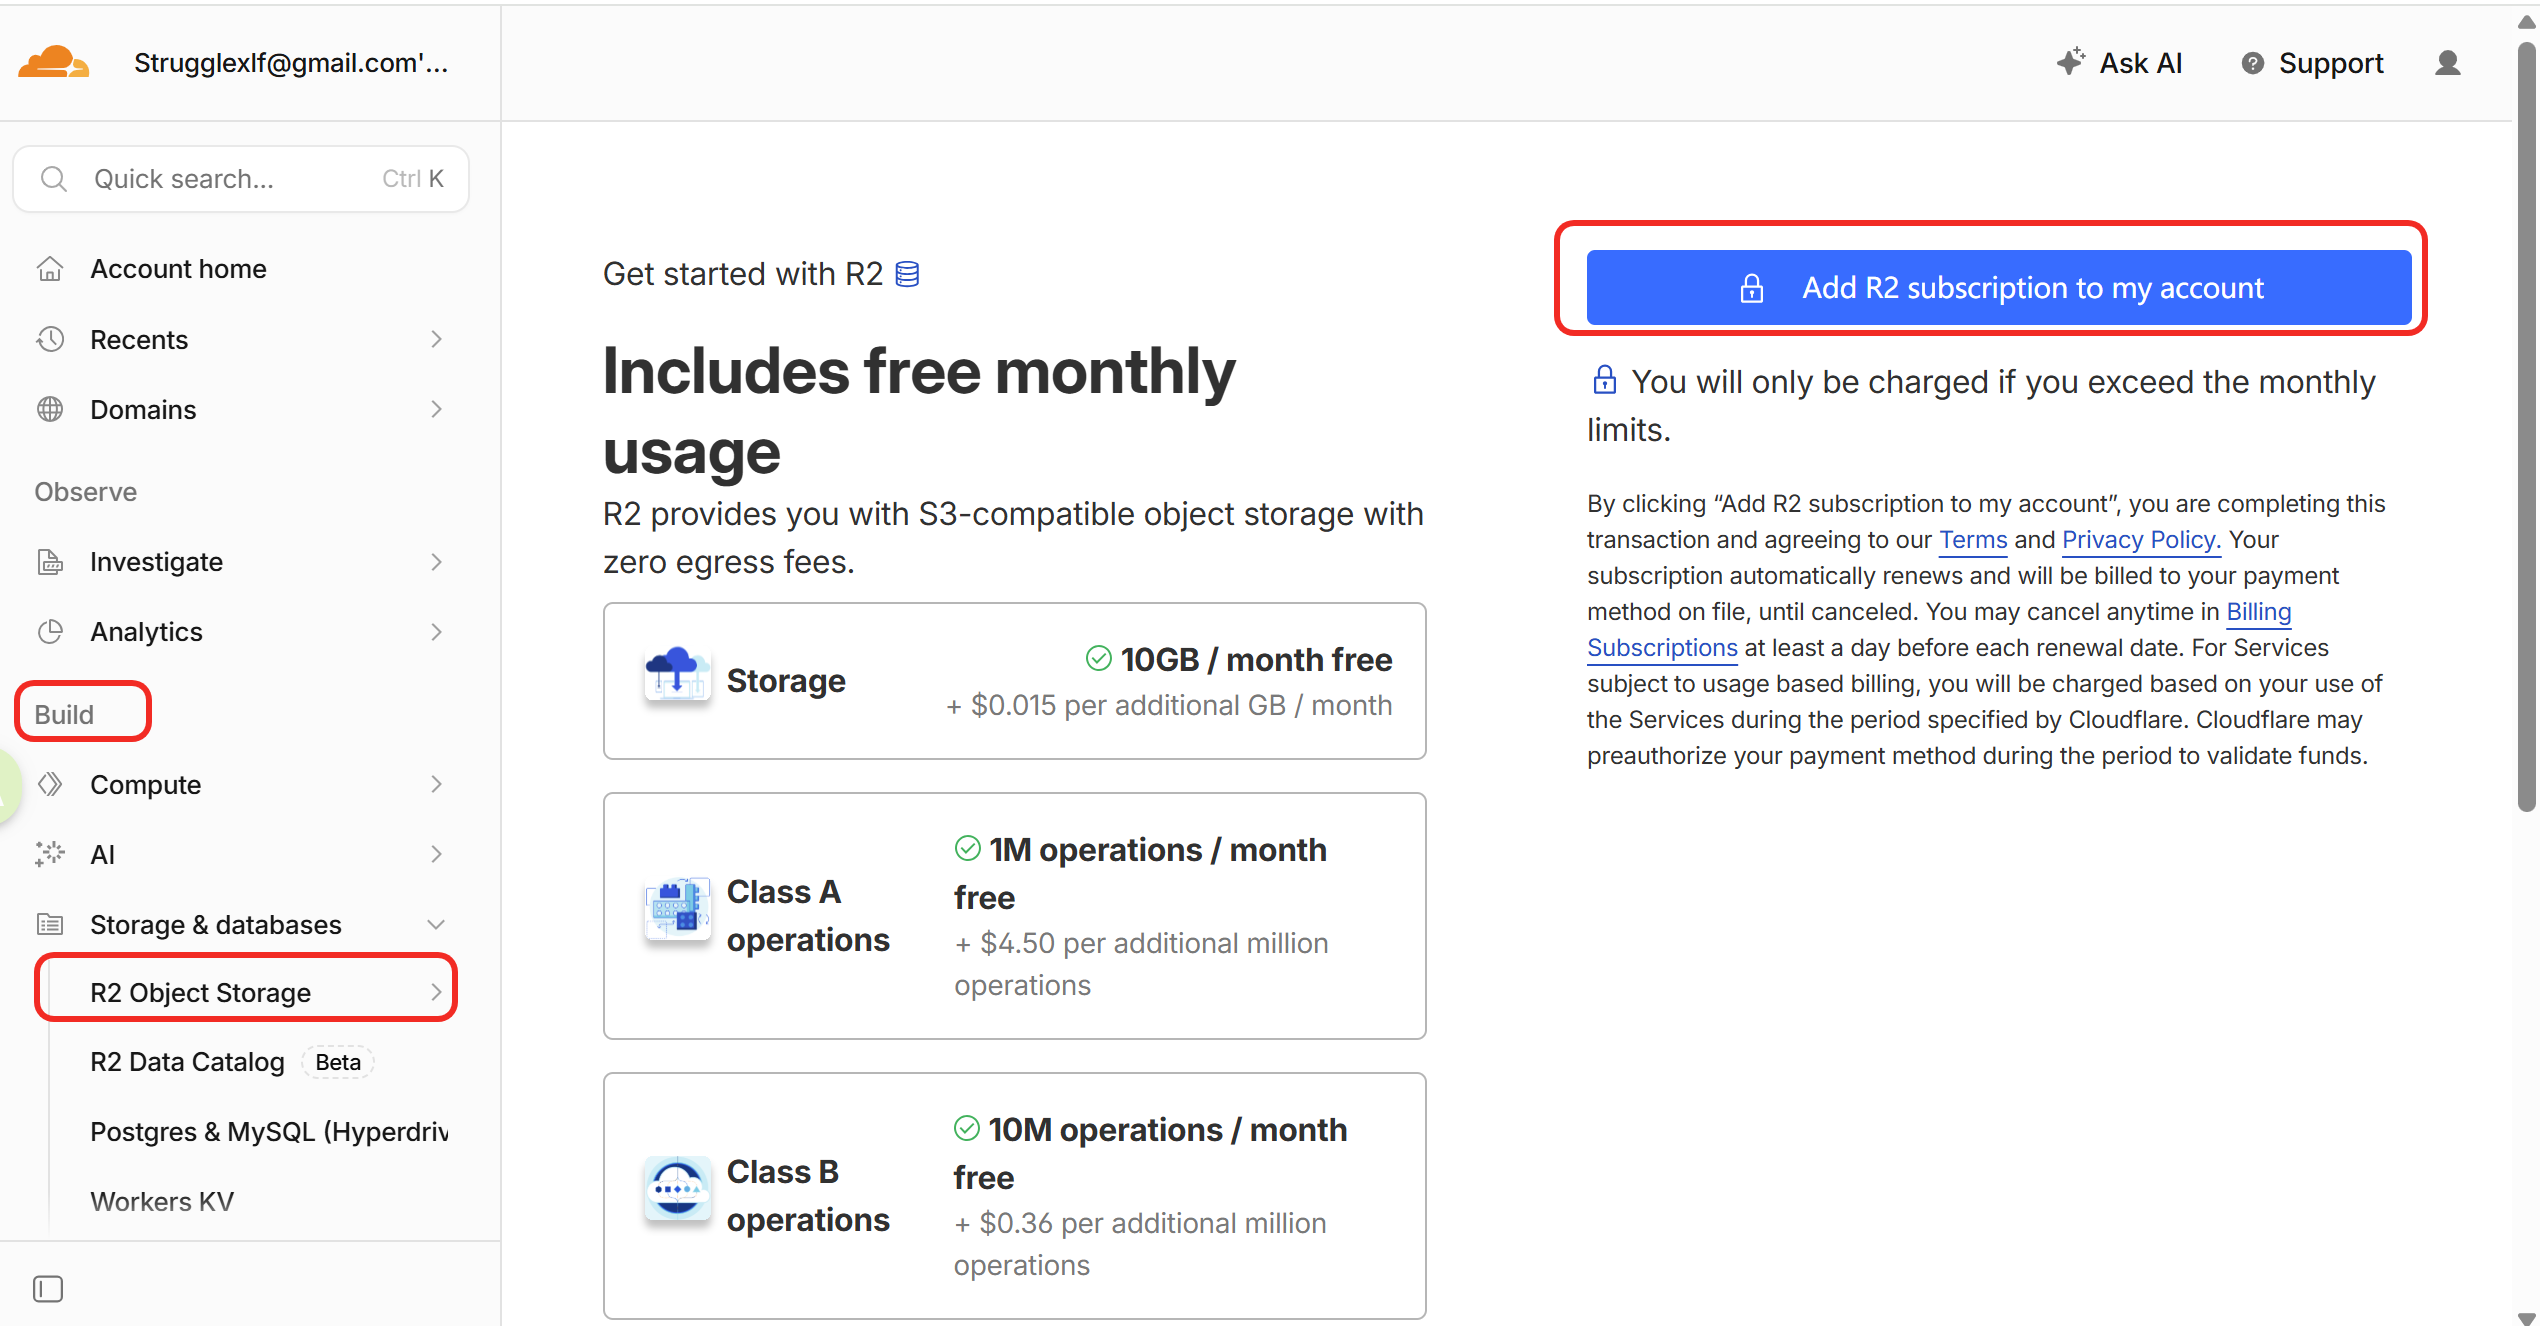Click the 'Includes free monthly usage' heading

920,411
